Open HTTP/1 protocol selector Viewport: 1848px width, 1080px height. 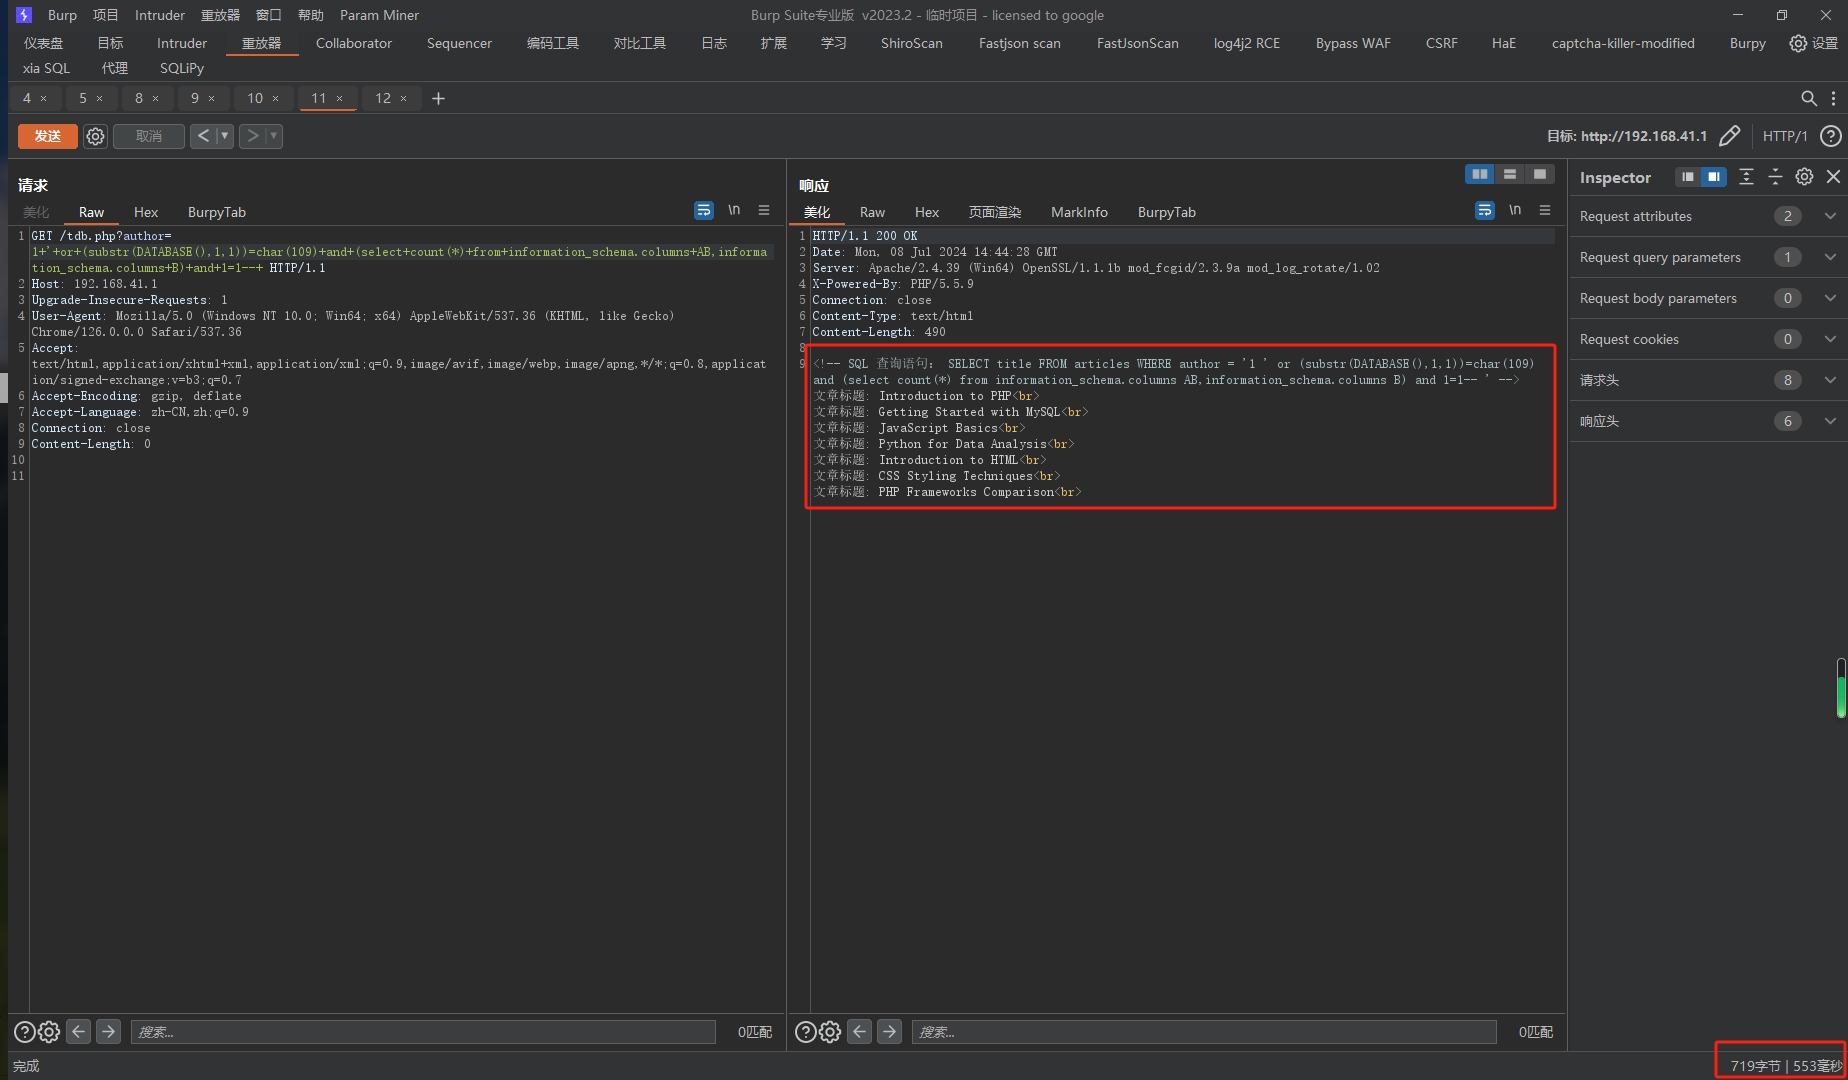[1785, 136]
